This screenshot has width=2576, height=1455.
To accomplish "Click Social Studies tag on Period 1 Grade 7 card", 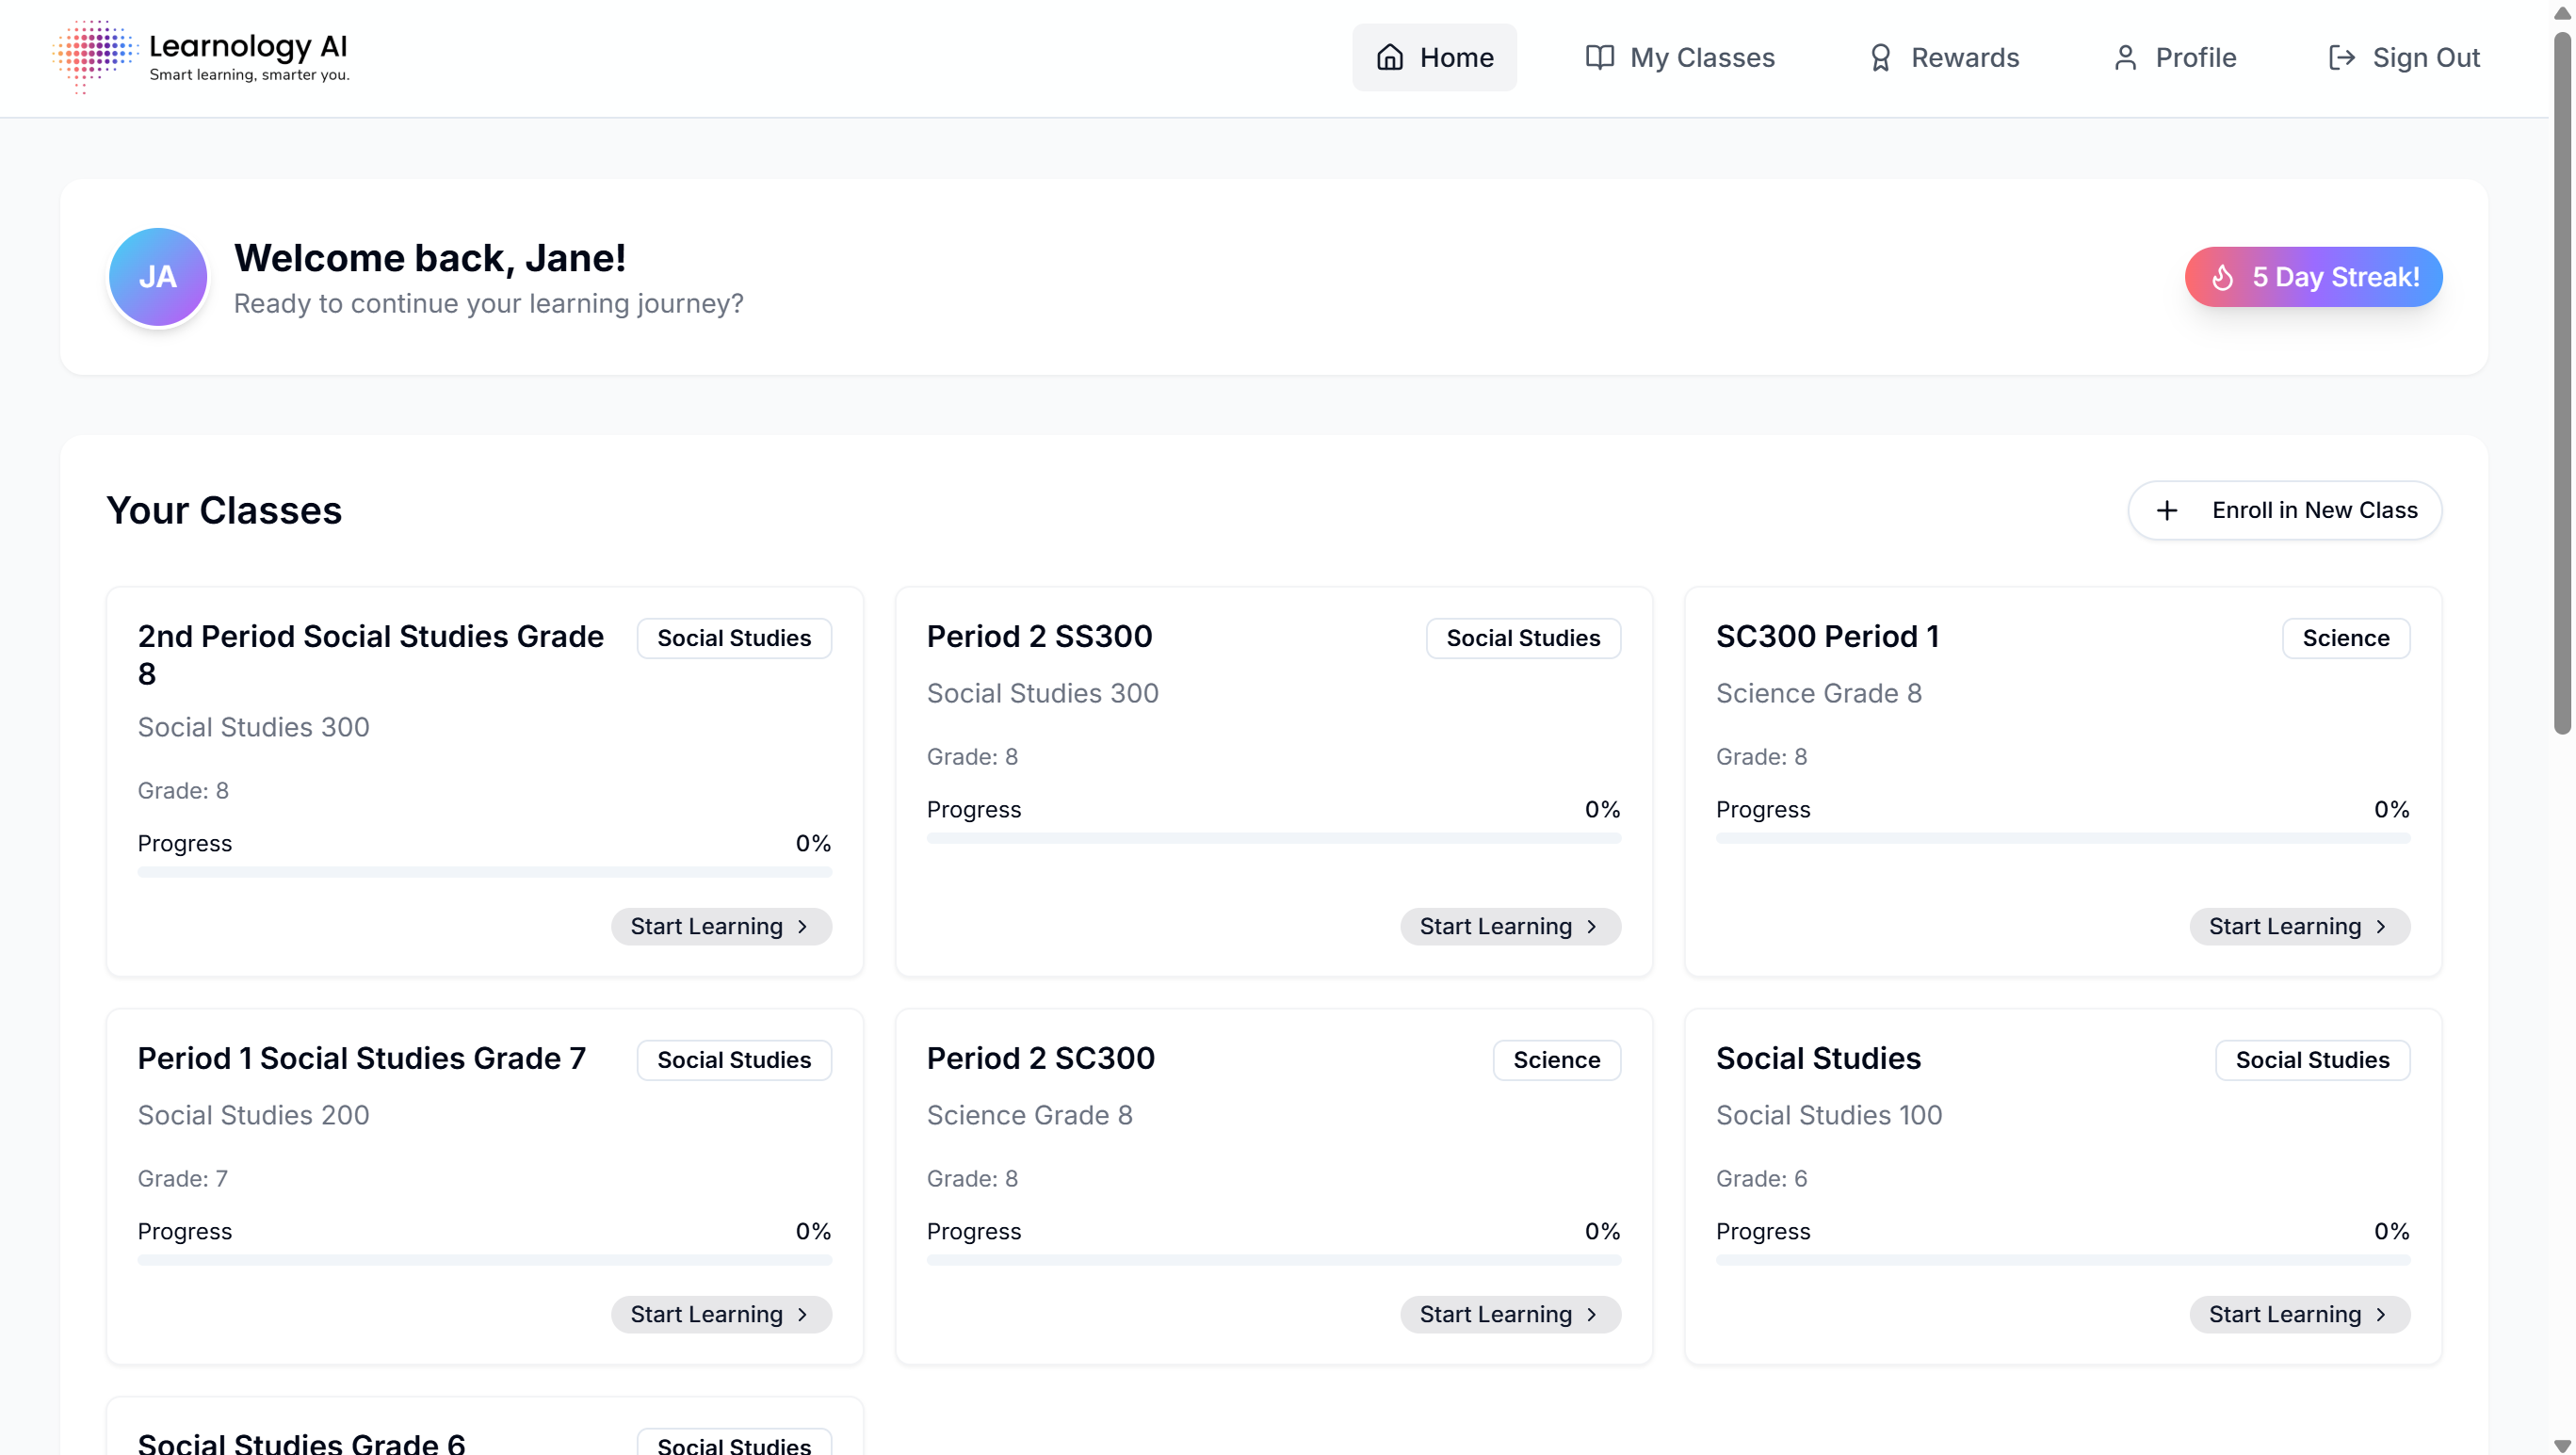I will pyautogui.click(x=734, y=1060).
